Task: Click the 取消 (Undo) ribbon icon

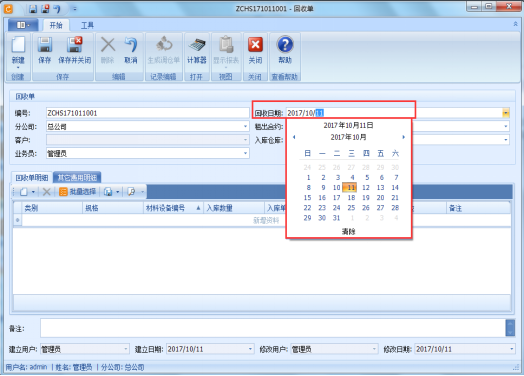Action: pyautogui.click(x=131, y=51)
